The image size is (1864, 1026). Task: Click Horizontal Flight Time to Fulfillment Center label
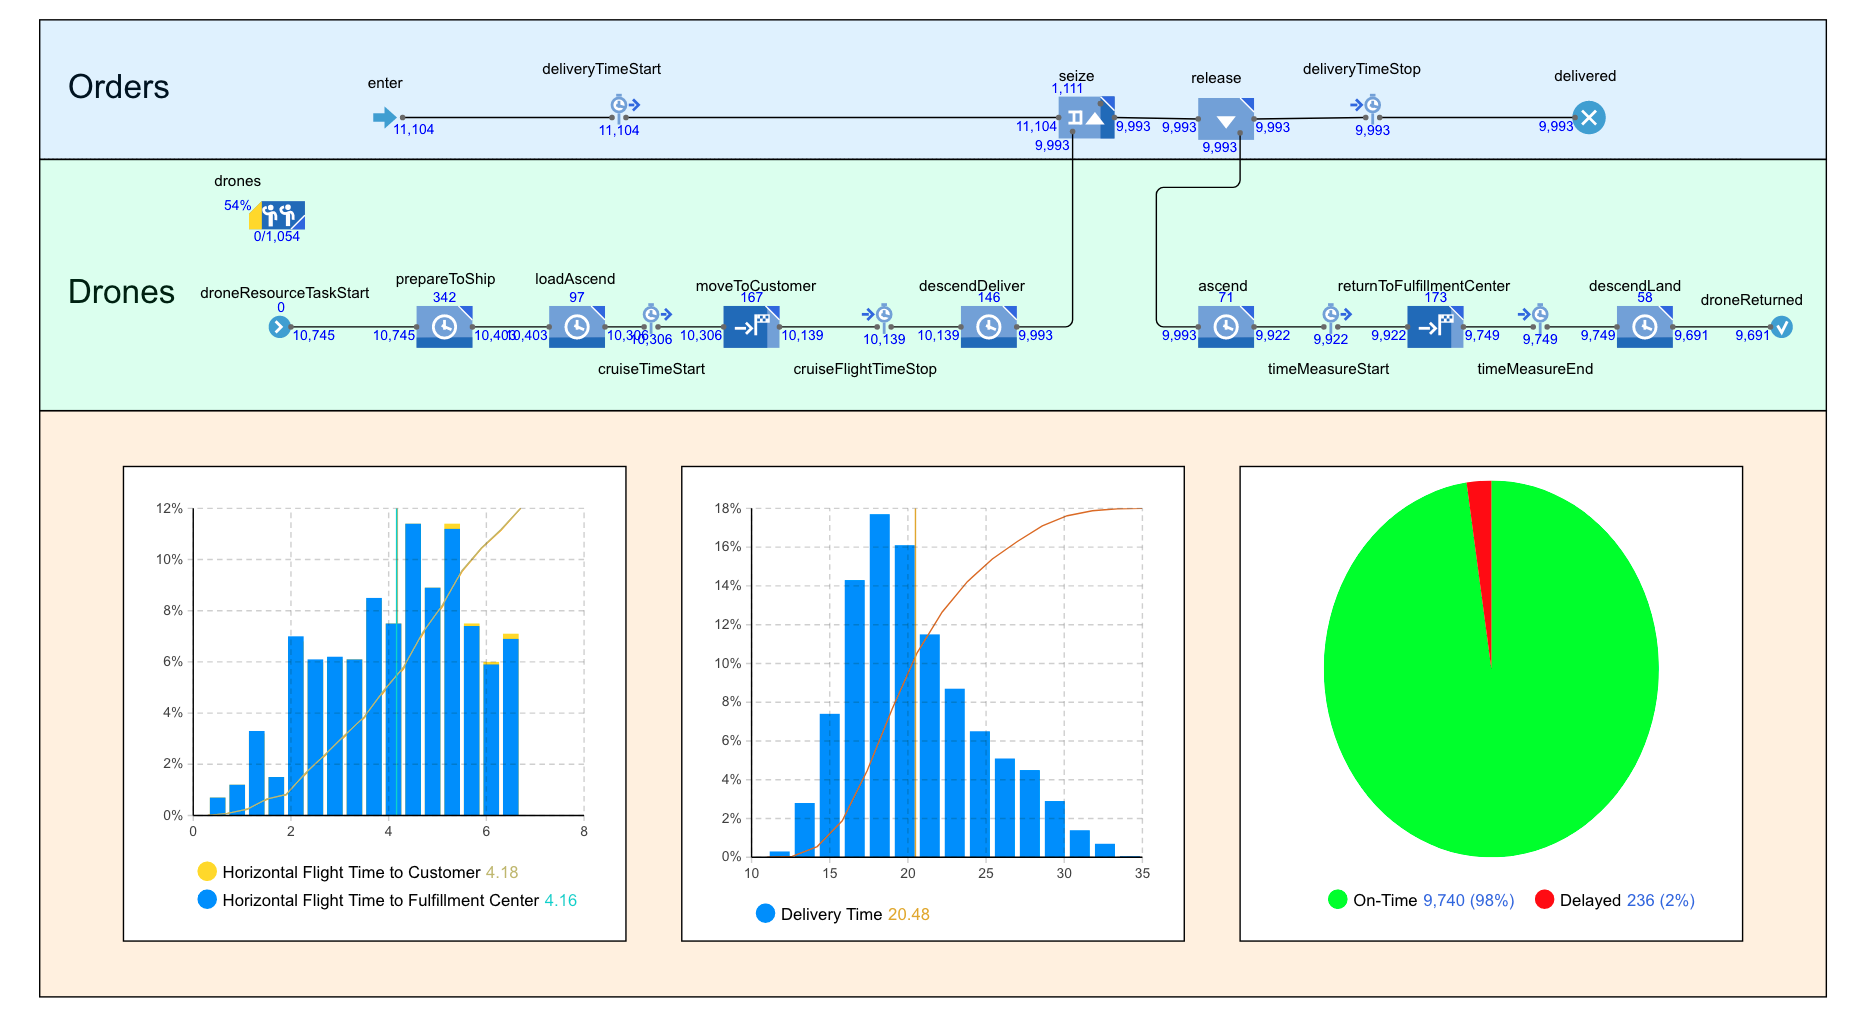(x=380, y=900)
